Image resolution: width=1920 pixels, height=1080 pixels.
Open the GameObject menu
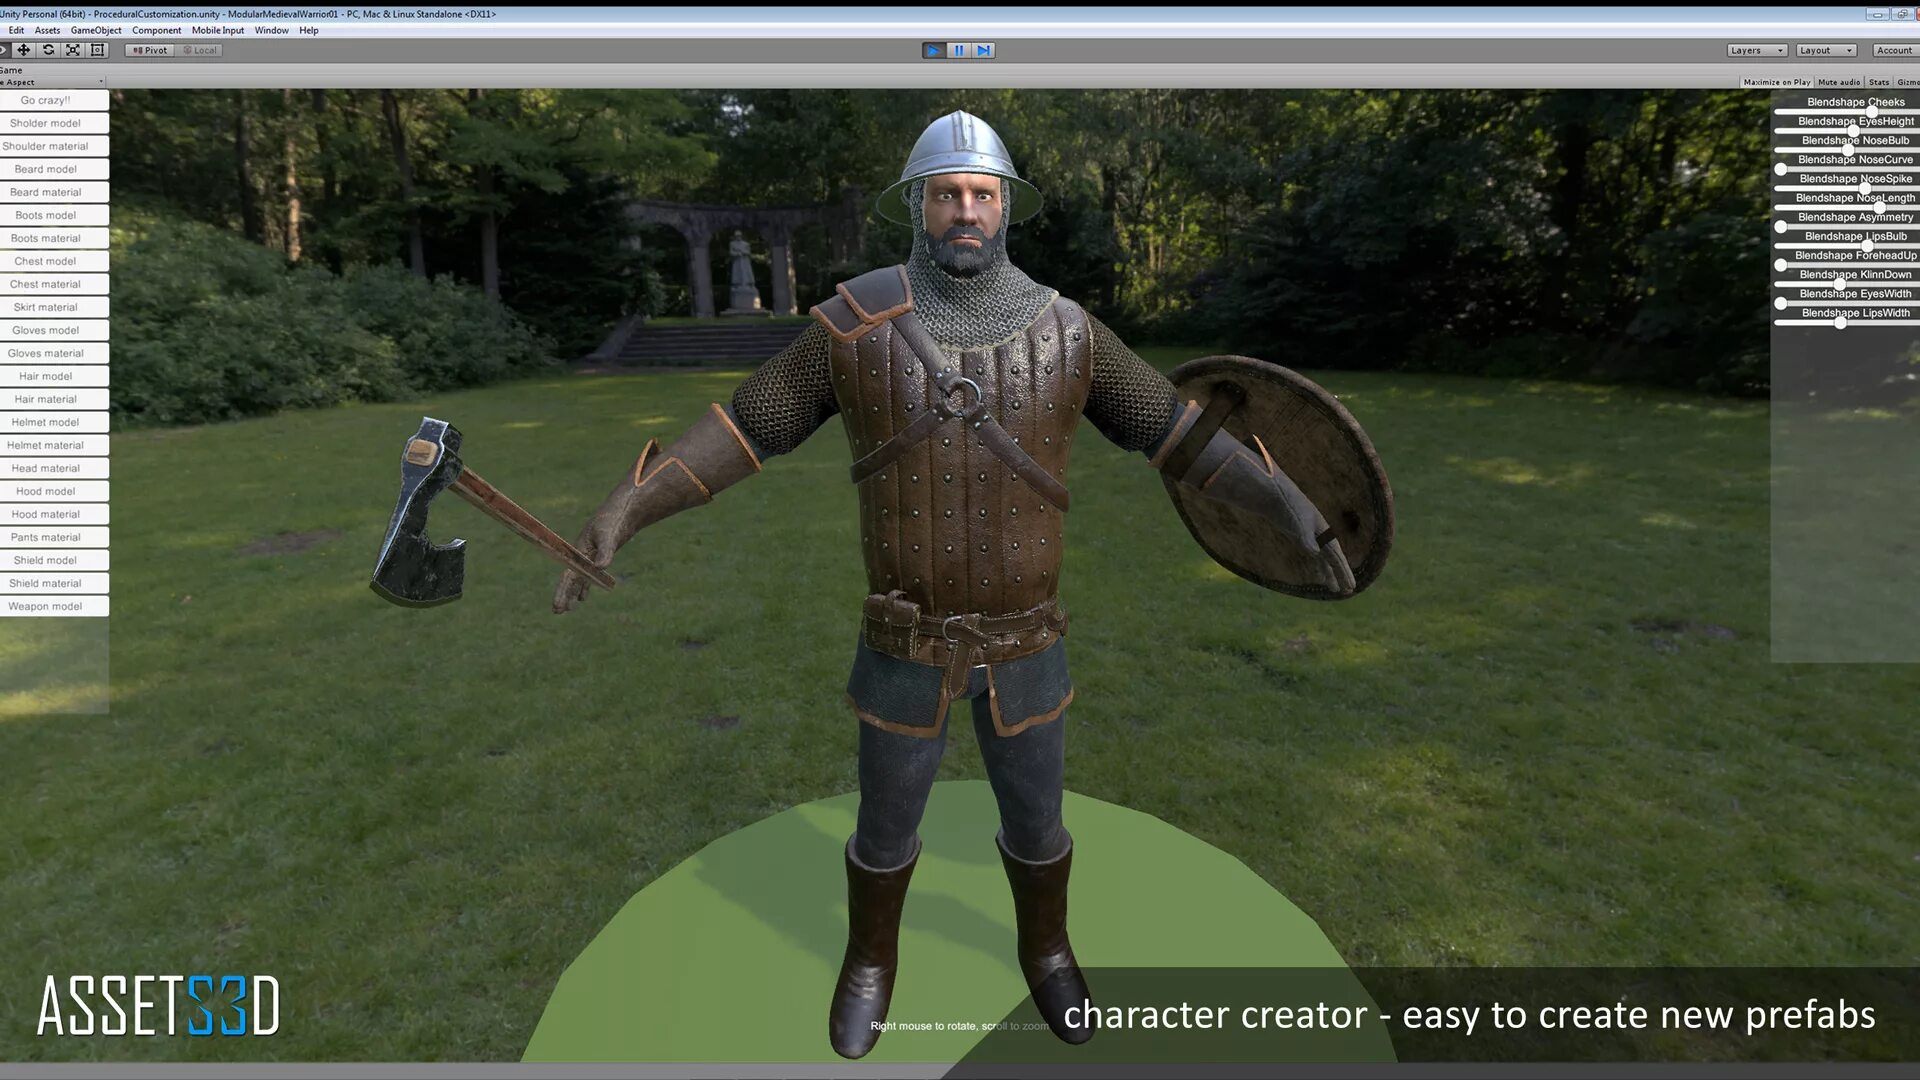[x=96, y=30]
